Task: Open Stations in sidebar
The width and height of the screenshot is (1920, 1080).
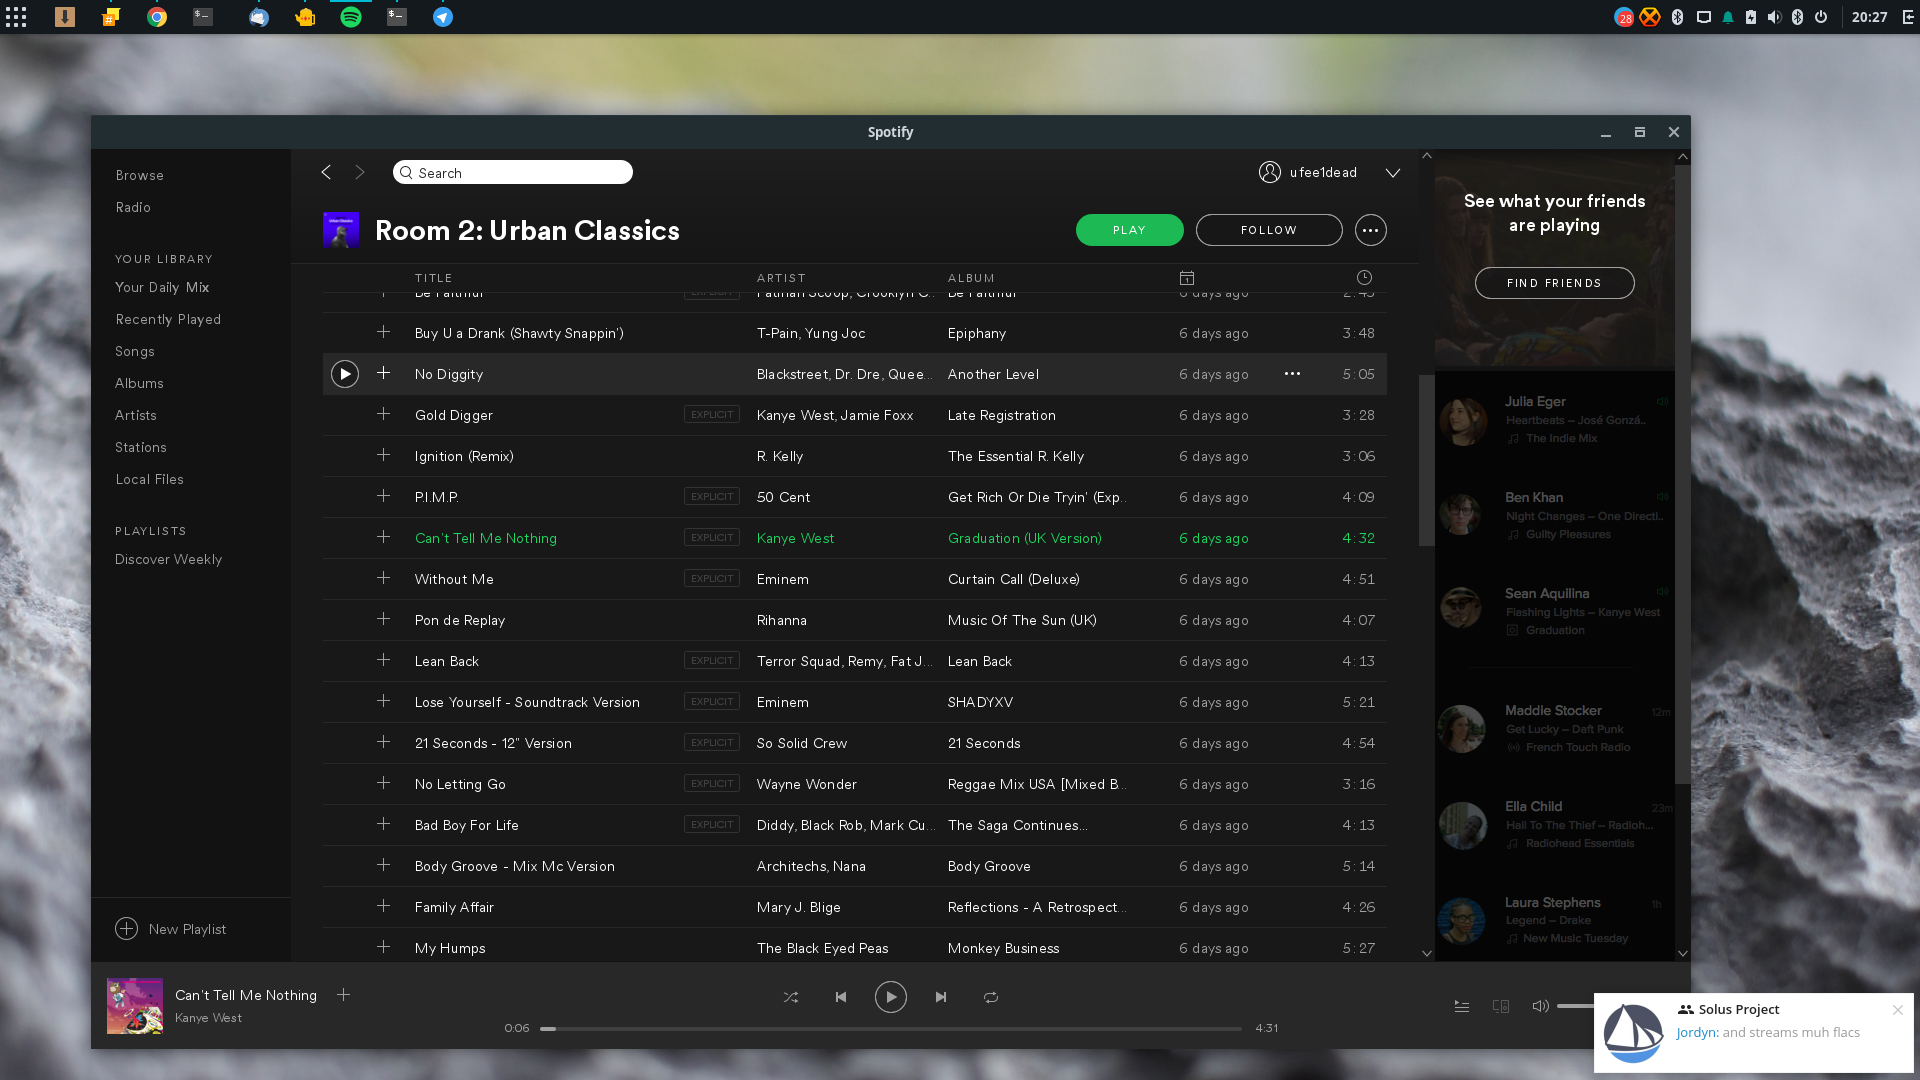Action: [x=141, y=447]
